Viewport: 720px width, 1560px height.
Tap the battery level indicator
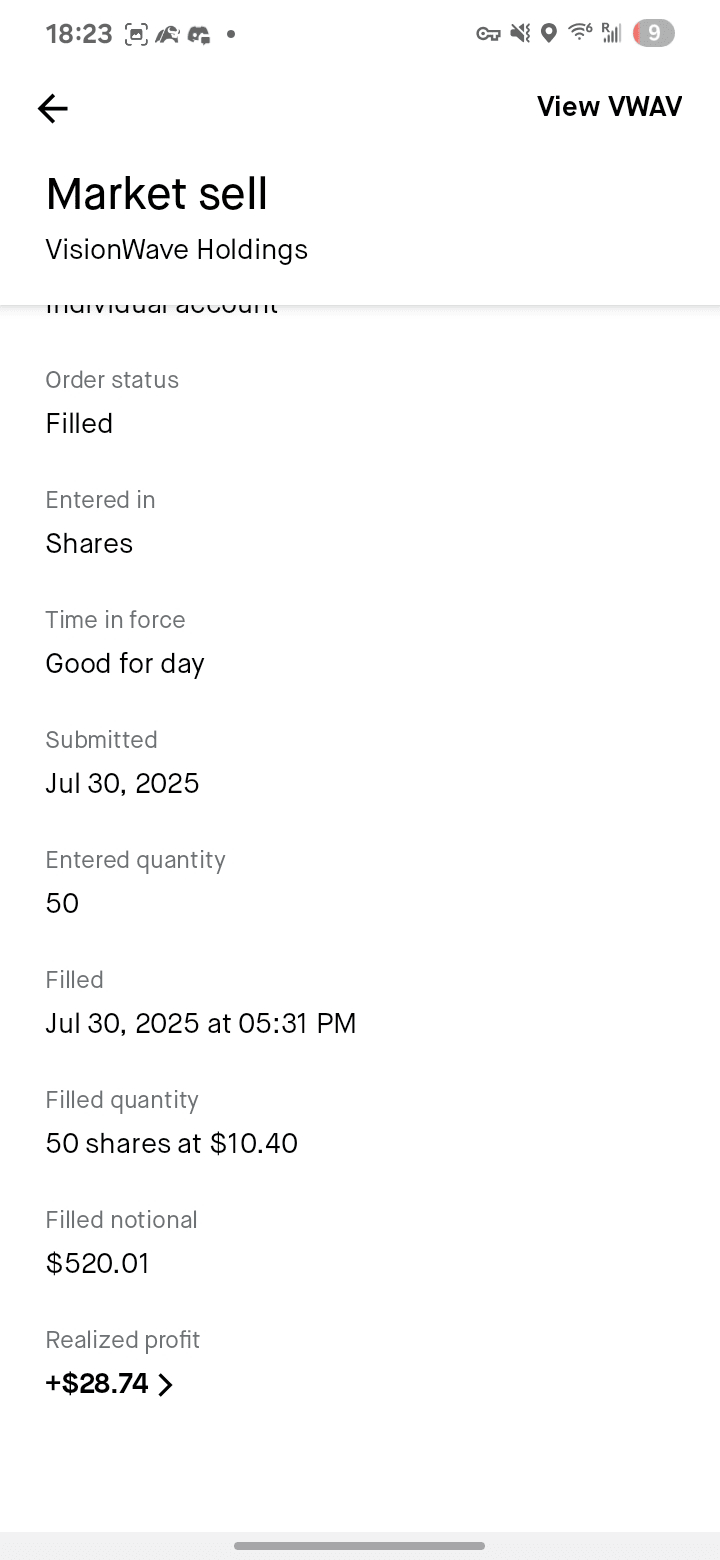point(653,34)
